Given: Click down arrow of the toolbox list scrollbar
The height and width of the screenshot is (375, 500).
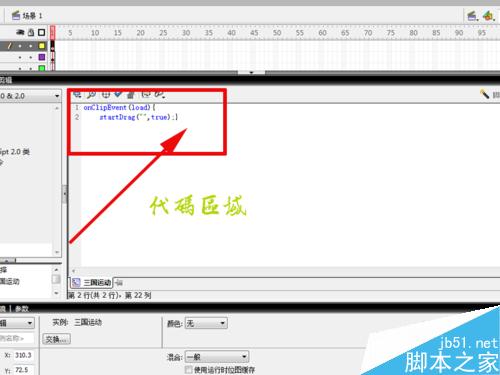Looking at the screenshot, I should click(57, 252).
